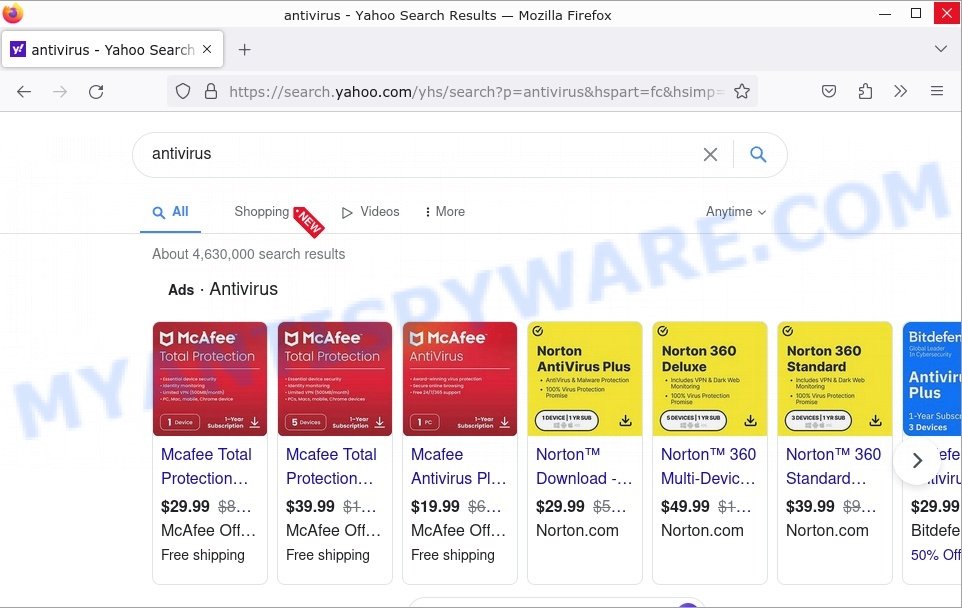This screenshot has height=608, width=962.
Task: Click the 50% Off Bitdefender label
Action: (936, 555)
